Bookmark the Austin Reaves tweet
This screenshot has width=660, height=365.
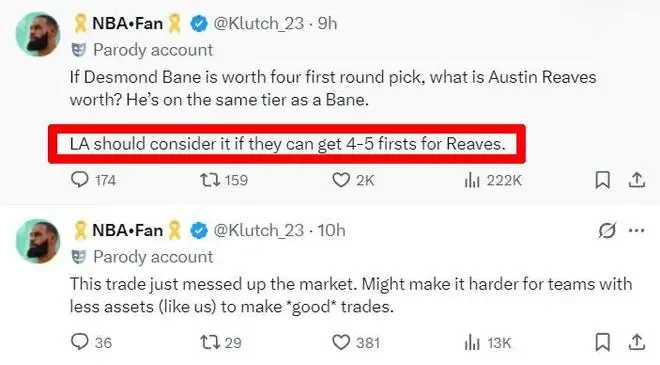pos(602,180)
